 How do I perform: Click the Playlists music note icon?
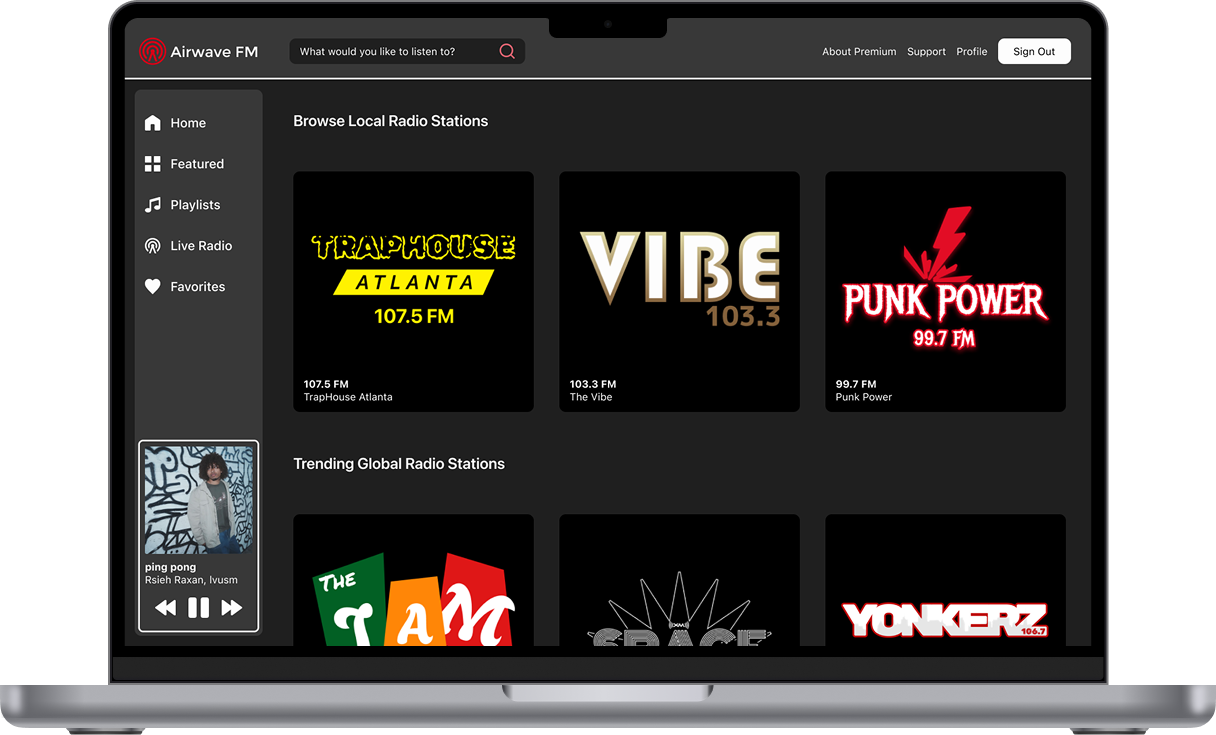coord(153,205)
